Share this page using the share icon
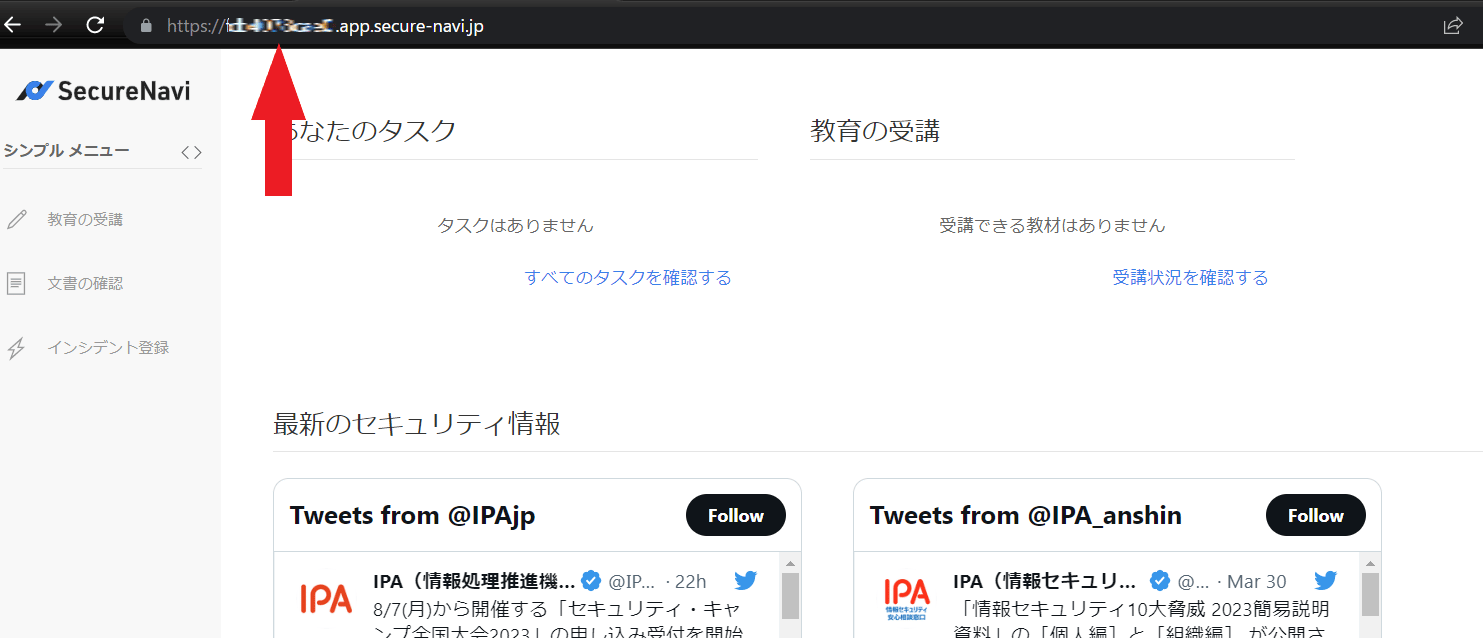The image size is (1483, 638). click(x=1452, y=26)
